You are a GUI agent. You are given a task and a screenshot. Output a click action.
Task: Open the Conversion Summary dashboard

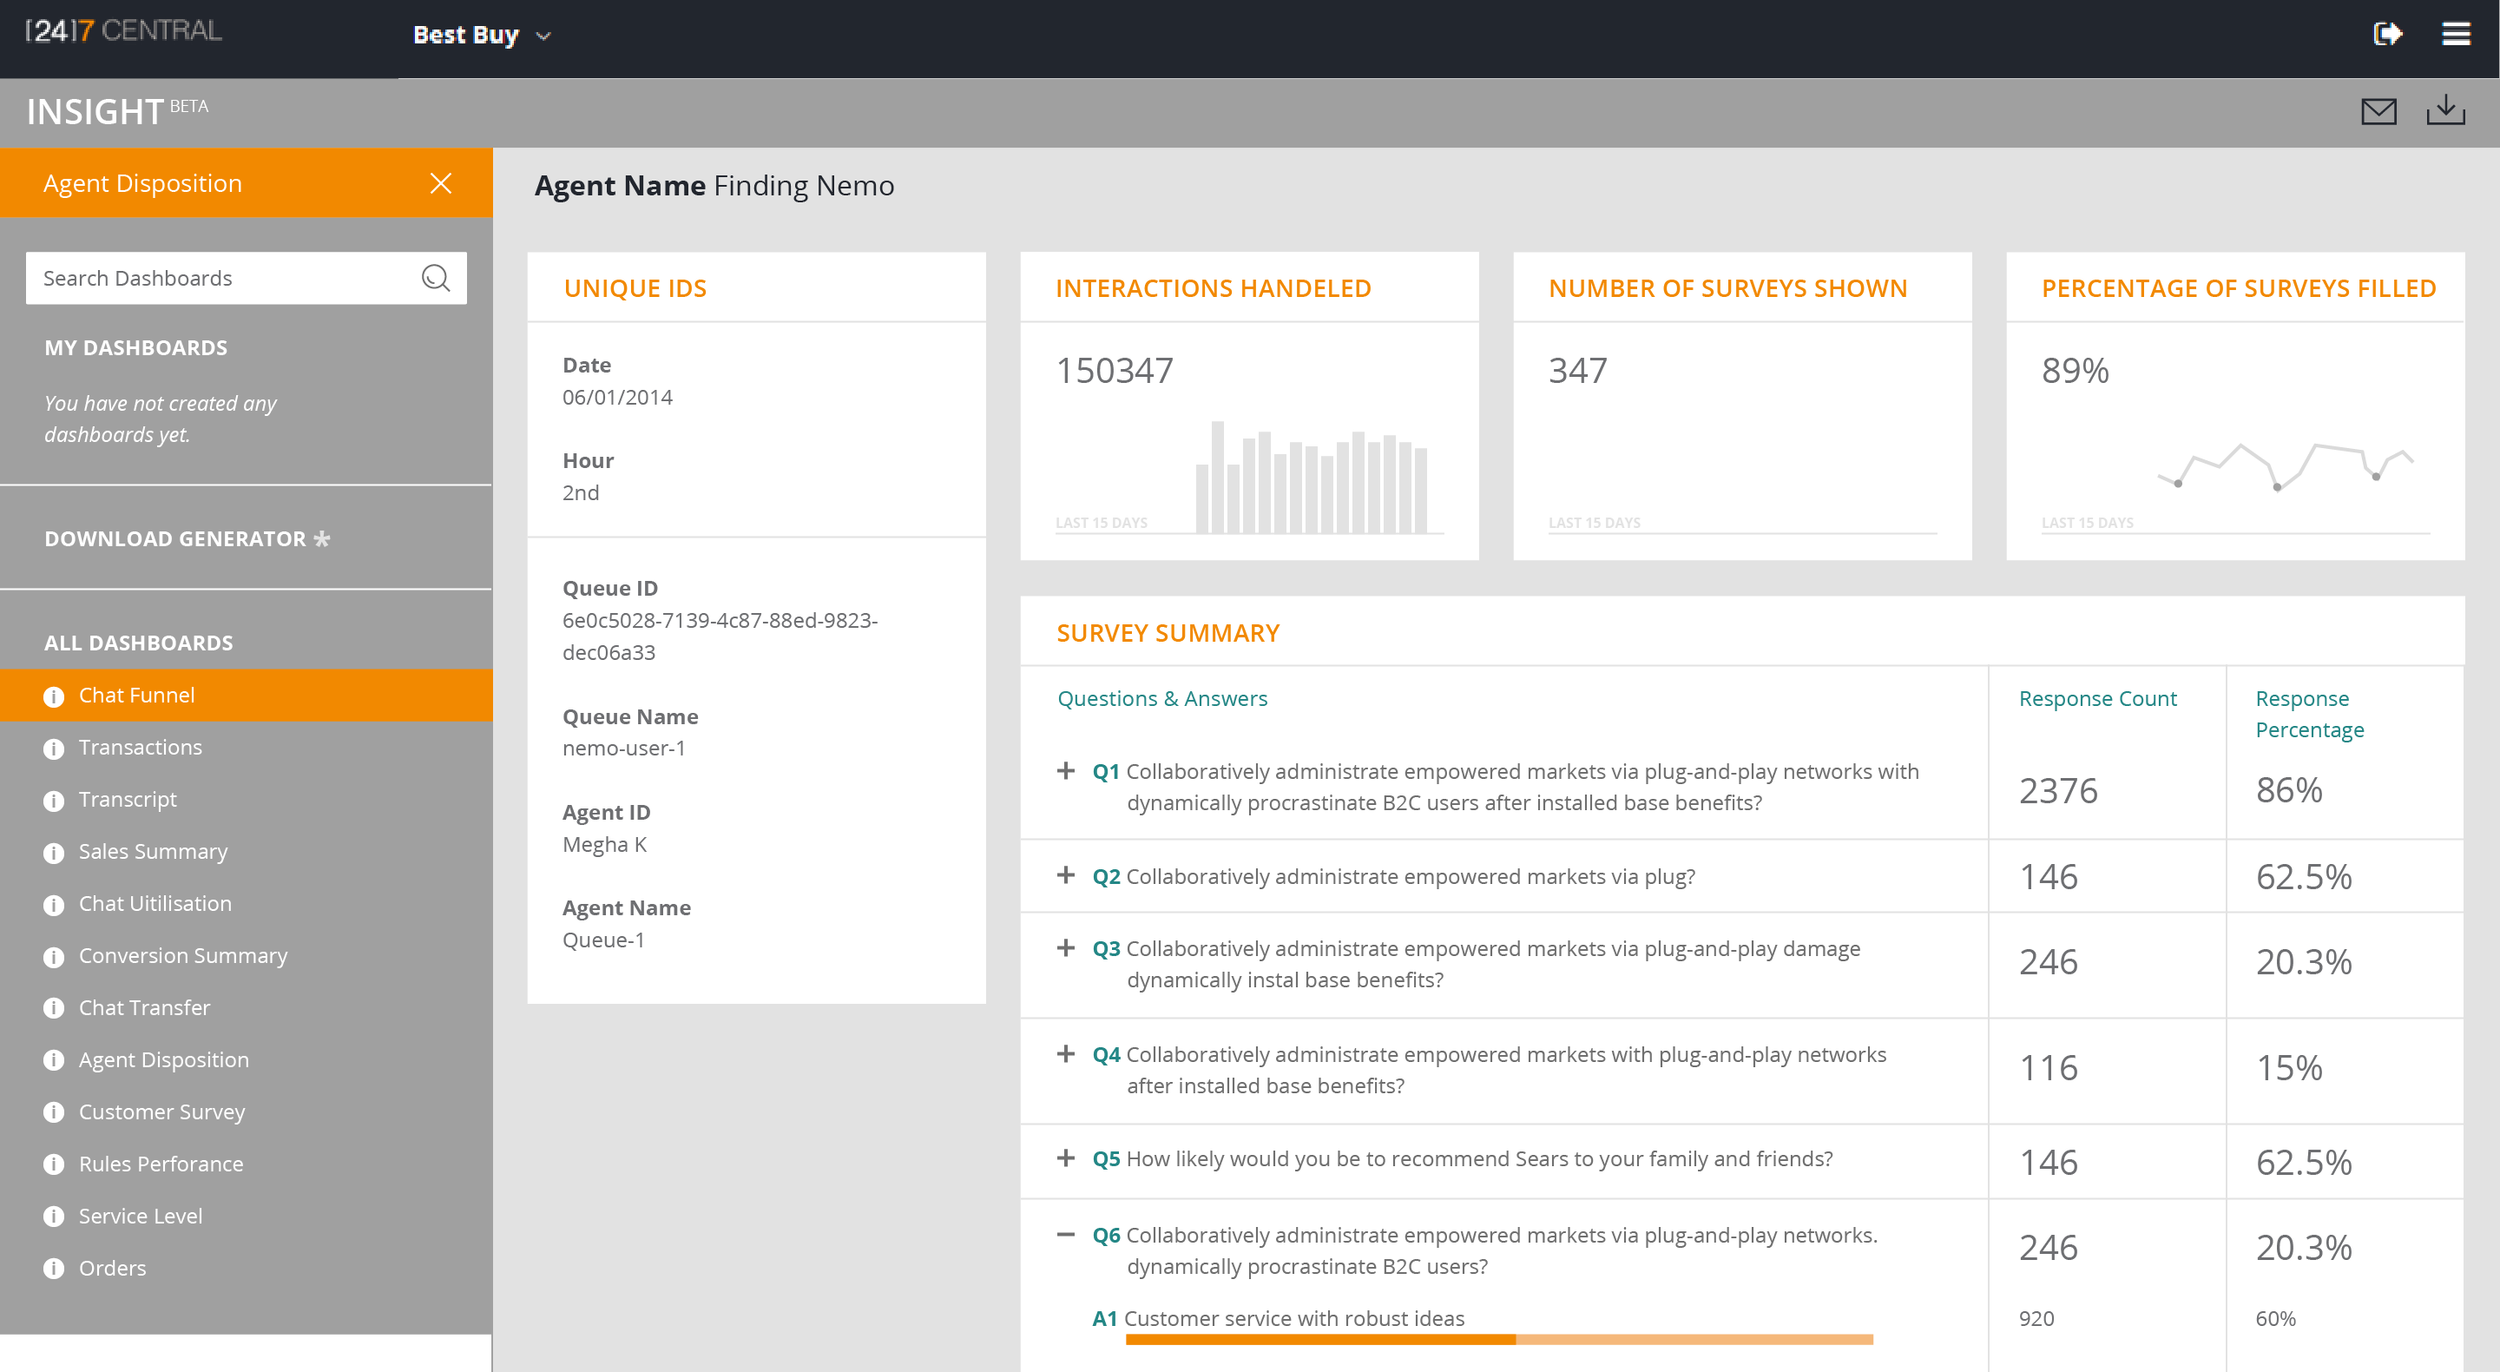(x=183, y=955)
